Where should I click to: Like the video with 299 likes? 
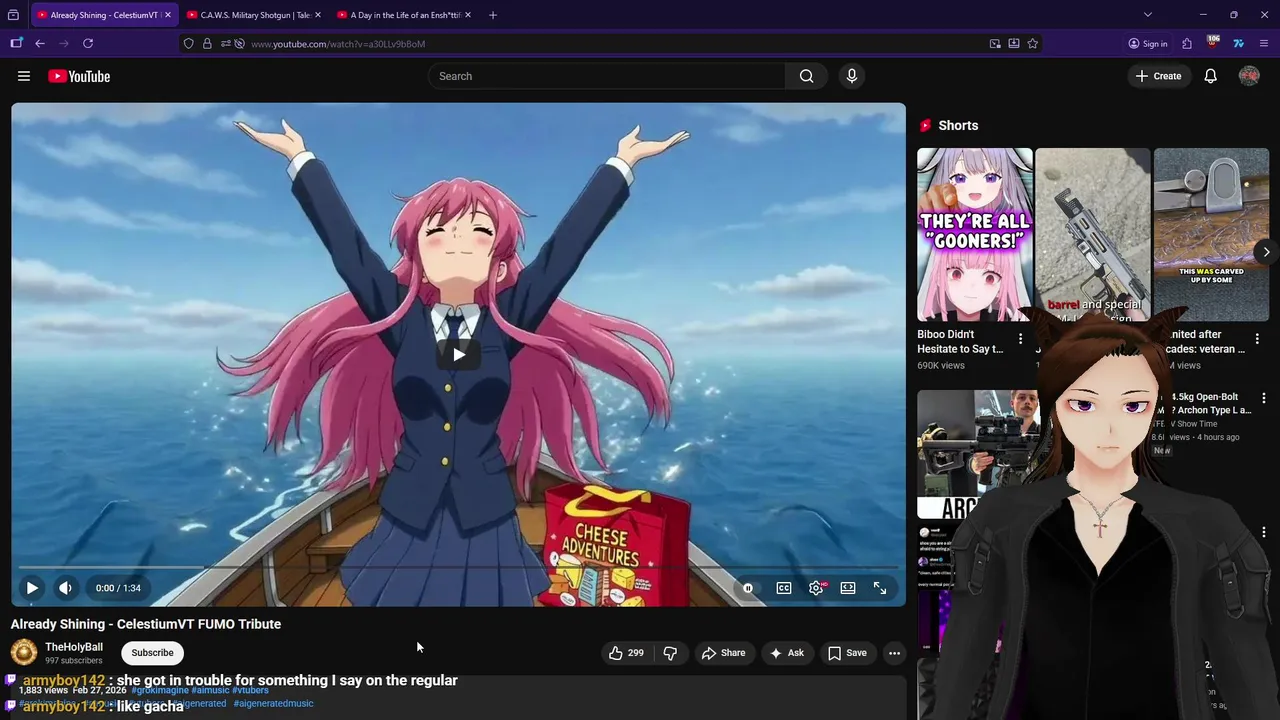pos(626,653)
